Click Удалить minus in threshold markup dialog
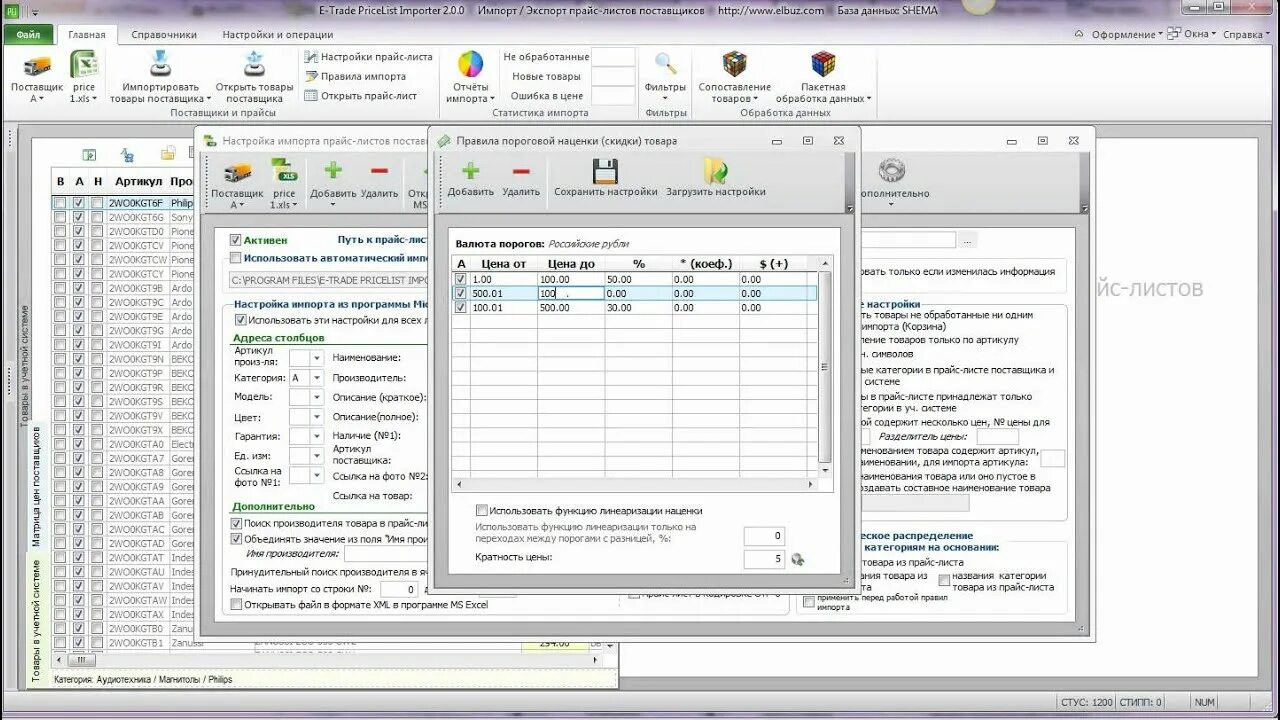Screen dimensions: 1280x720 521,171
